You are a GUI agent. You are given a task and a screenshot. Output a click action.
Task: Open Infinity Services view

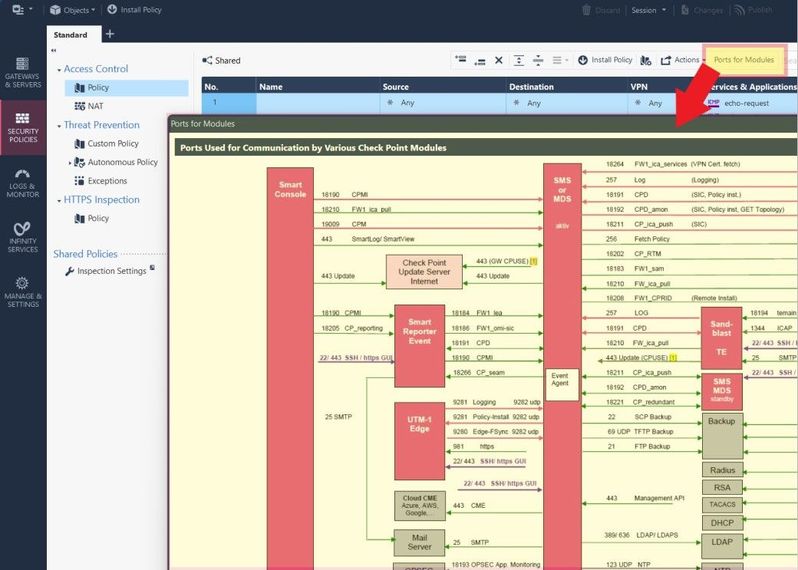click(22, 237)
